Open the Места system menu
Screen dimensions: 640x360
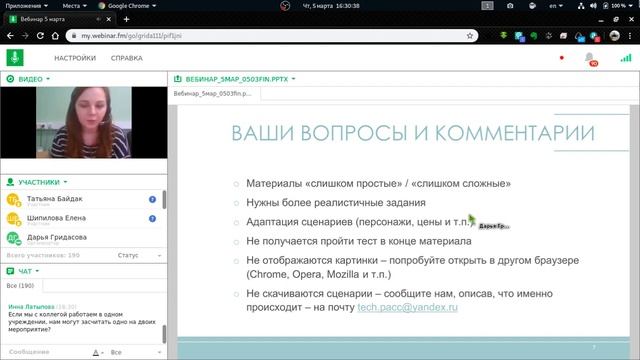click(74, 6)
